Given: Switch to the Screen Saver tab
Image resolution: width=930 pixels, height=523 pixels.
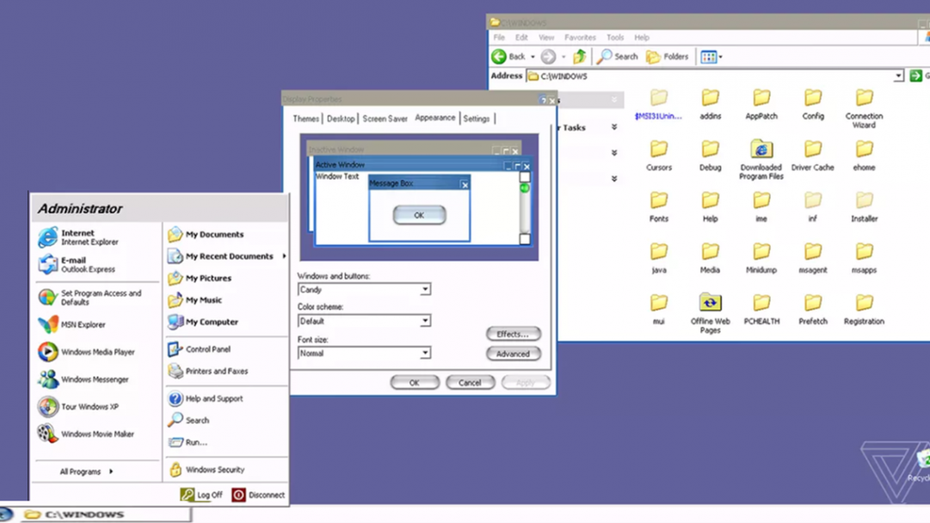Looking at the screenshot, I should tap(385, 119).
